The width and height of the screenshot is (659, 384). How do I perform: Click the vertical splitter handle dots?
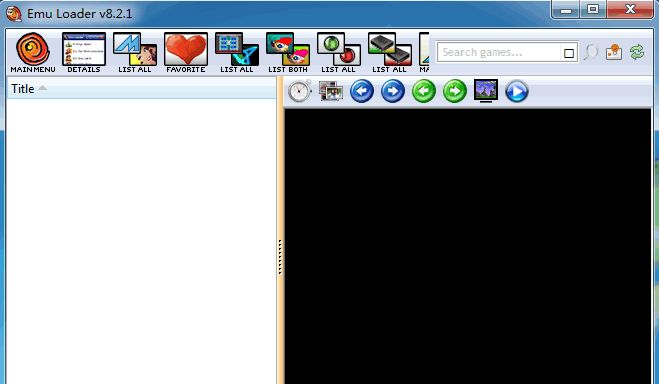[x=280, y=257]
